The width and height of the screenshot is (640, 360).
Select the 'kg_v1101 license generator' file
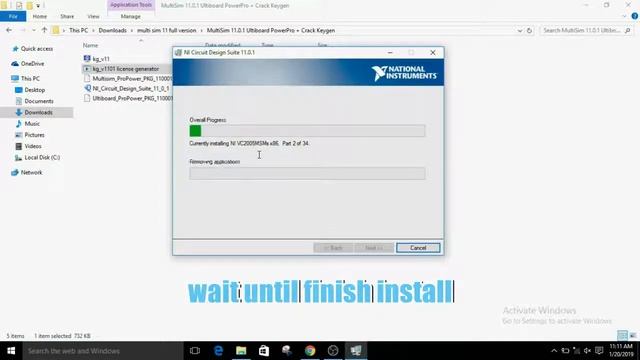click(x=125, y=69)
